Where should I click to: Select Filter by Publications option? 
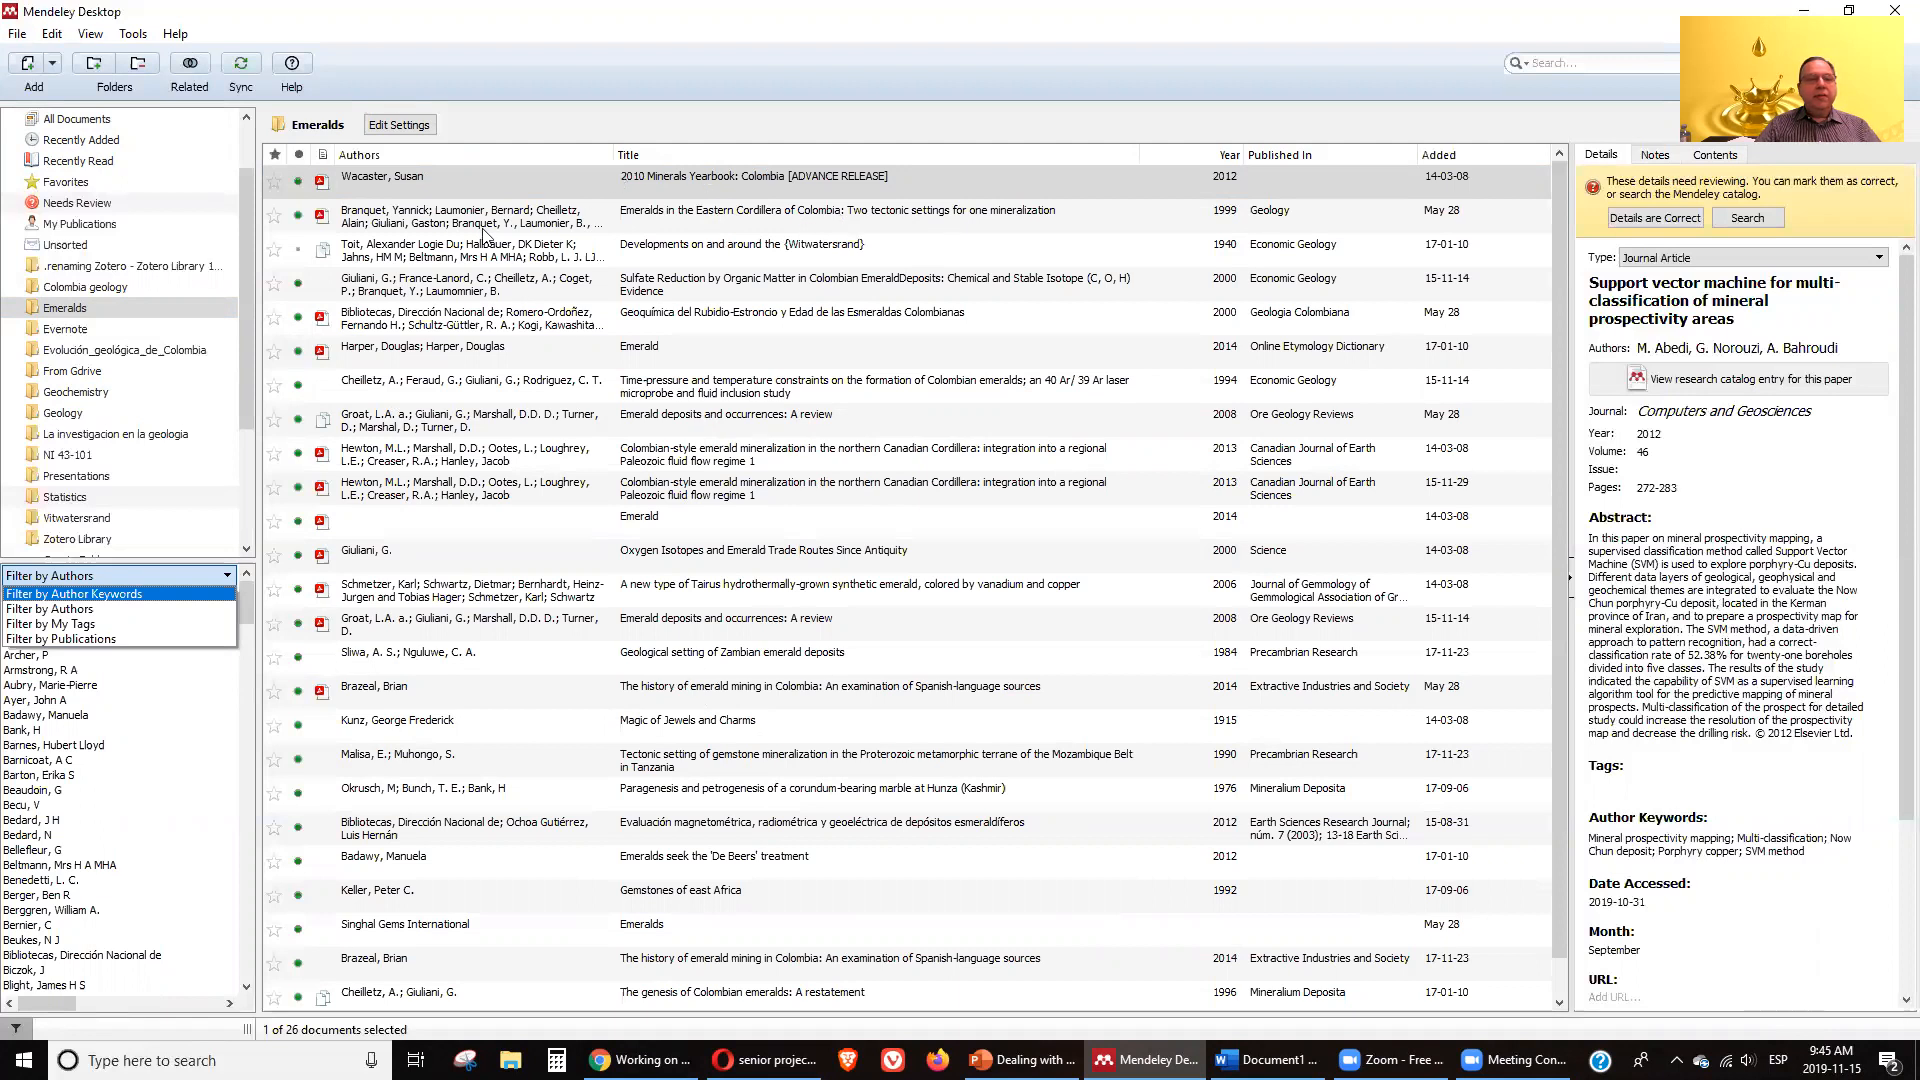point(119,639)
